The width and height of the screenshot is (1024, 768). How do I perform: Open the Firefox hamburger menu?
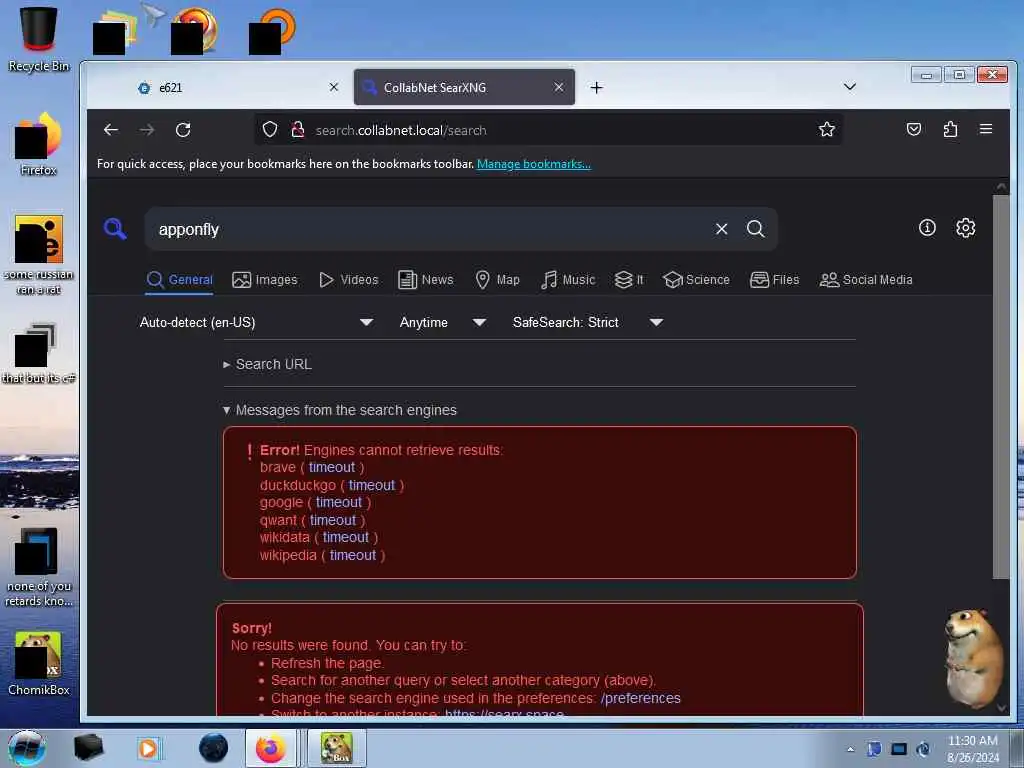(x=986, y=129)
